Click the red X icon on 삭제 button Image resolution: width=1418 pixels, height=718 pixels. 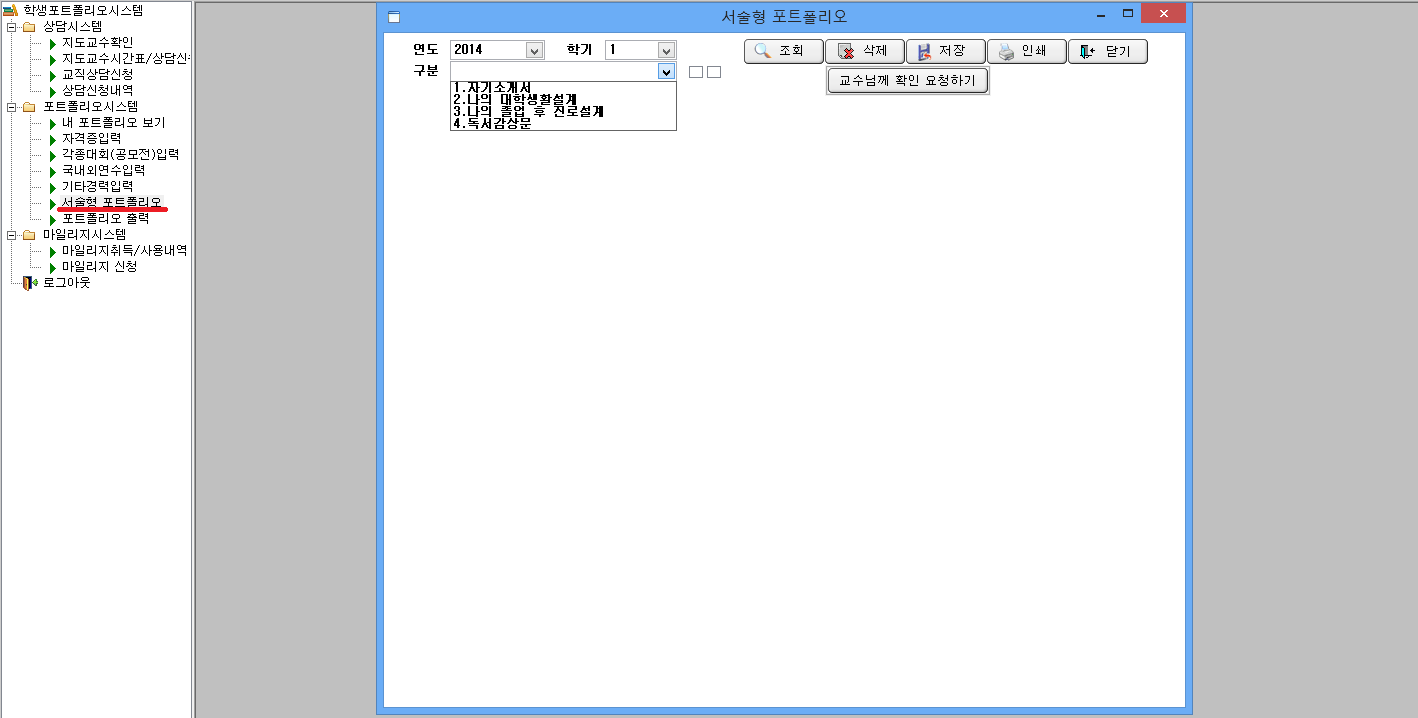846,52
